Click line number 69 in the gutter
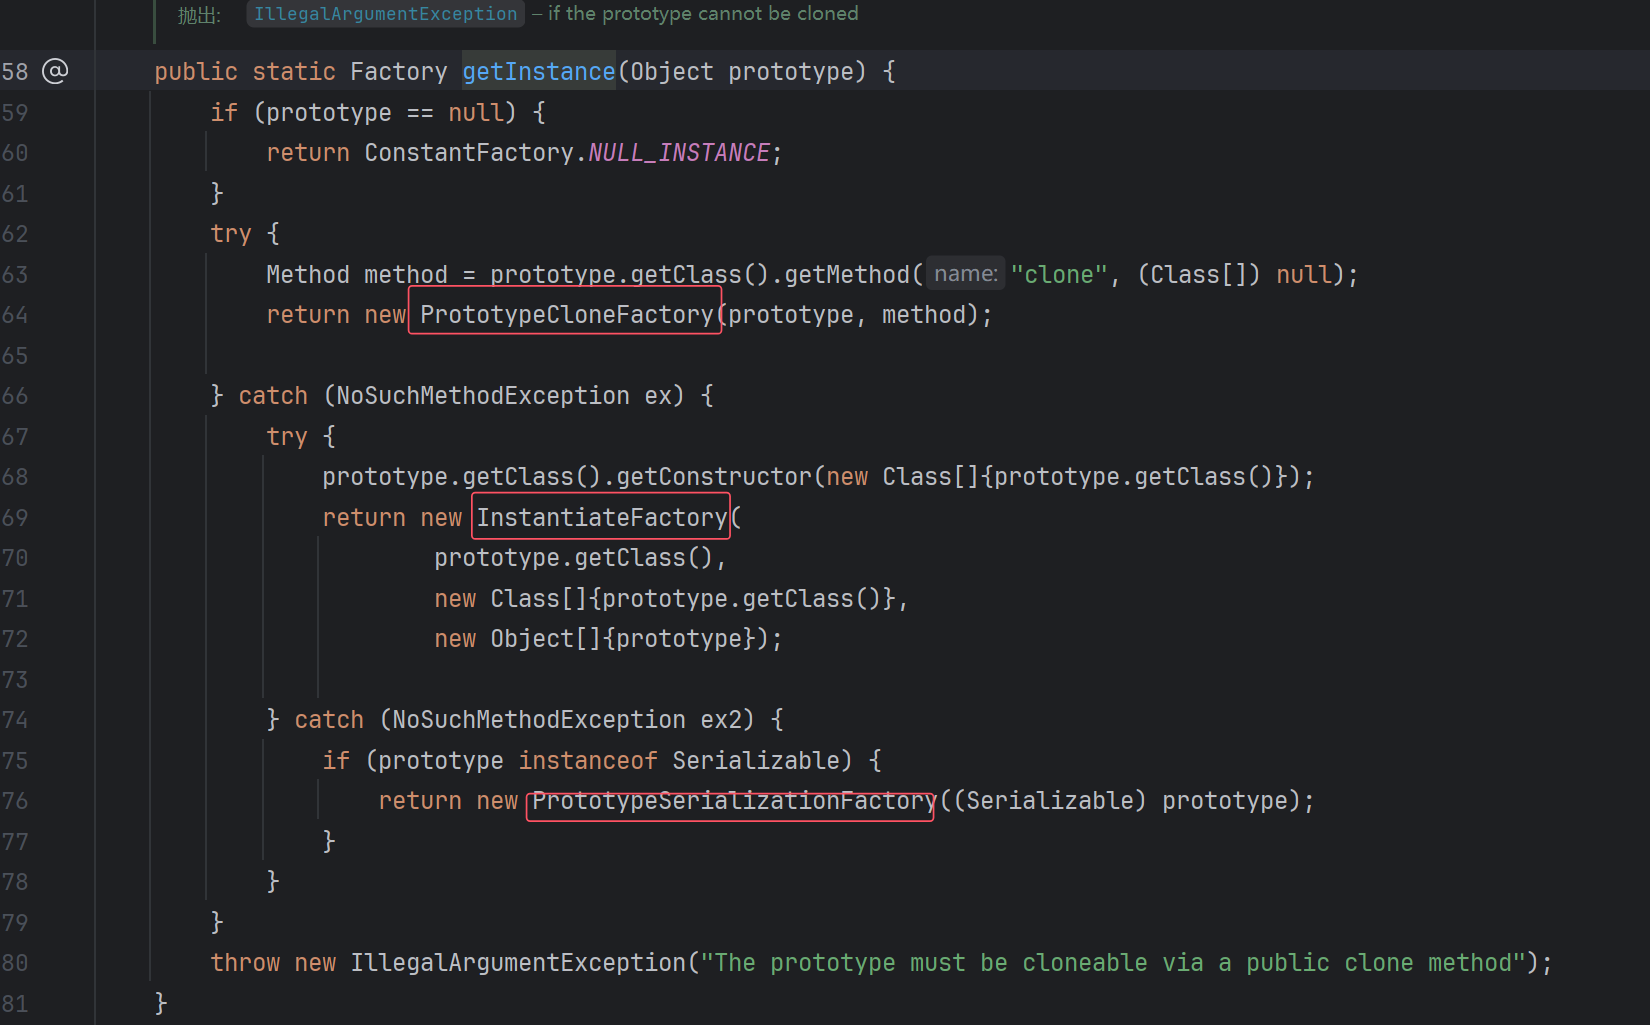The height and width of the screenshot is (1025, 1650). point(15,518)
